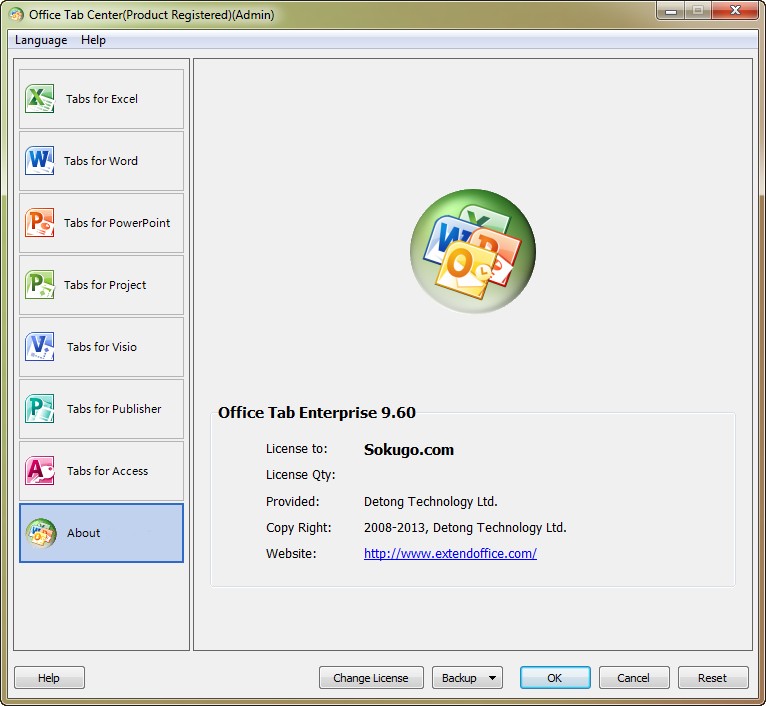Click the Reset button
766x706 pixels.
point(713,678)
